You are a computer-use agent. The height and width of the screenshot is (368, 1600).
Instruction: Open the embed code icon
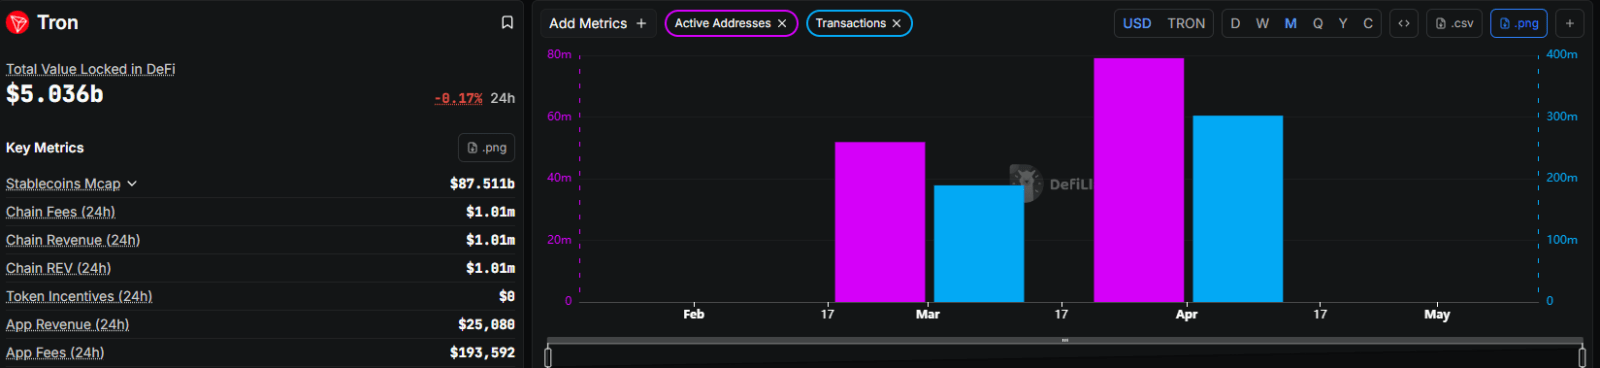(x=1404, y=23)
